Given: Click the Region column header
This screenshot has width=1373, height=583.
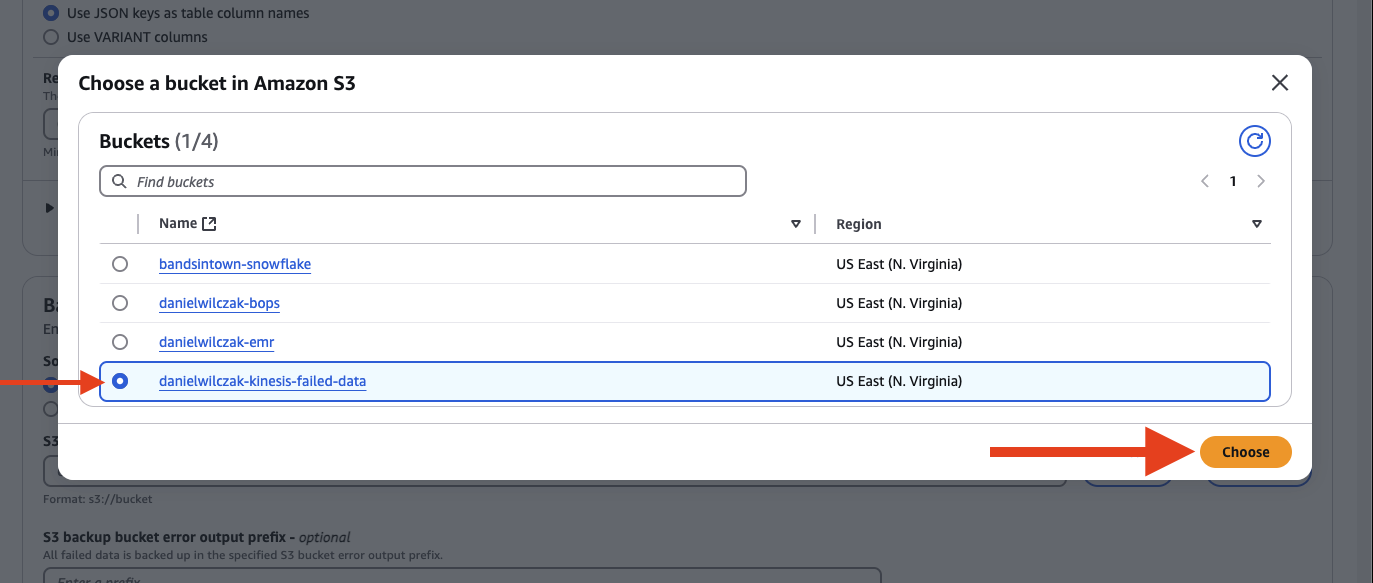Looking at the screenshot, I should click(x=859, y=224).
